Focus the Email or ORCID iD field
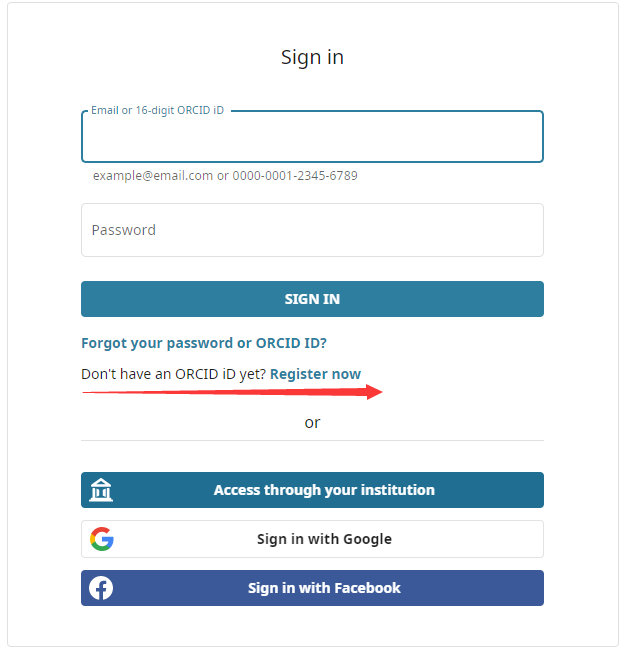The width and height of the screenshot is (633, 657). click(312, 138)
